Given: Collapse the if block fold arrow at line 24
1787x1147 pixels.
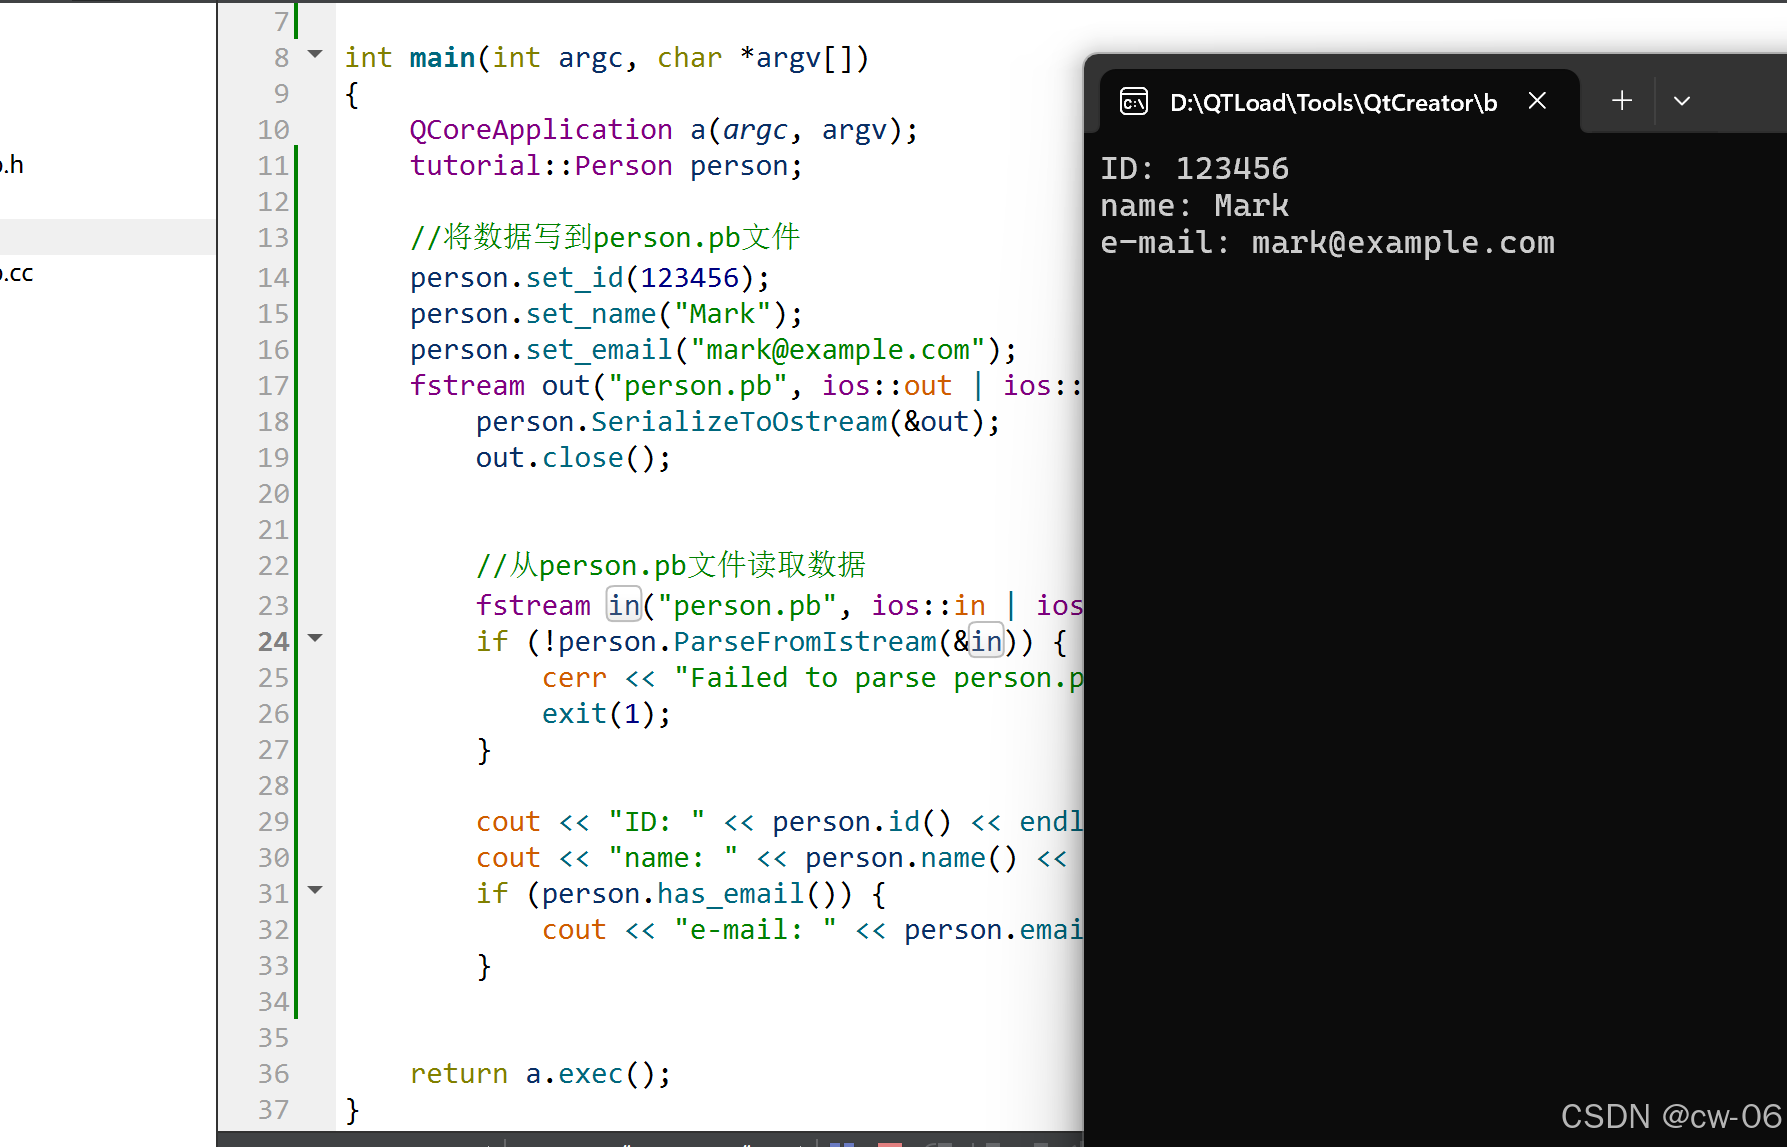Looking at the screenshot, I should [315, 638].
